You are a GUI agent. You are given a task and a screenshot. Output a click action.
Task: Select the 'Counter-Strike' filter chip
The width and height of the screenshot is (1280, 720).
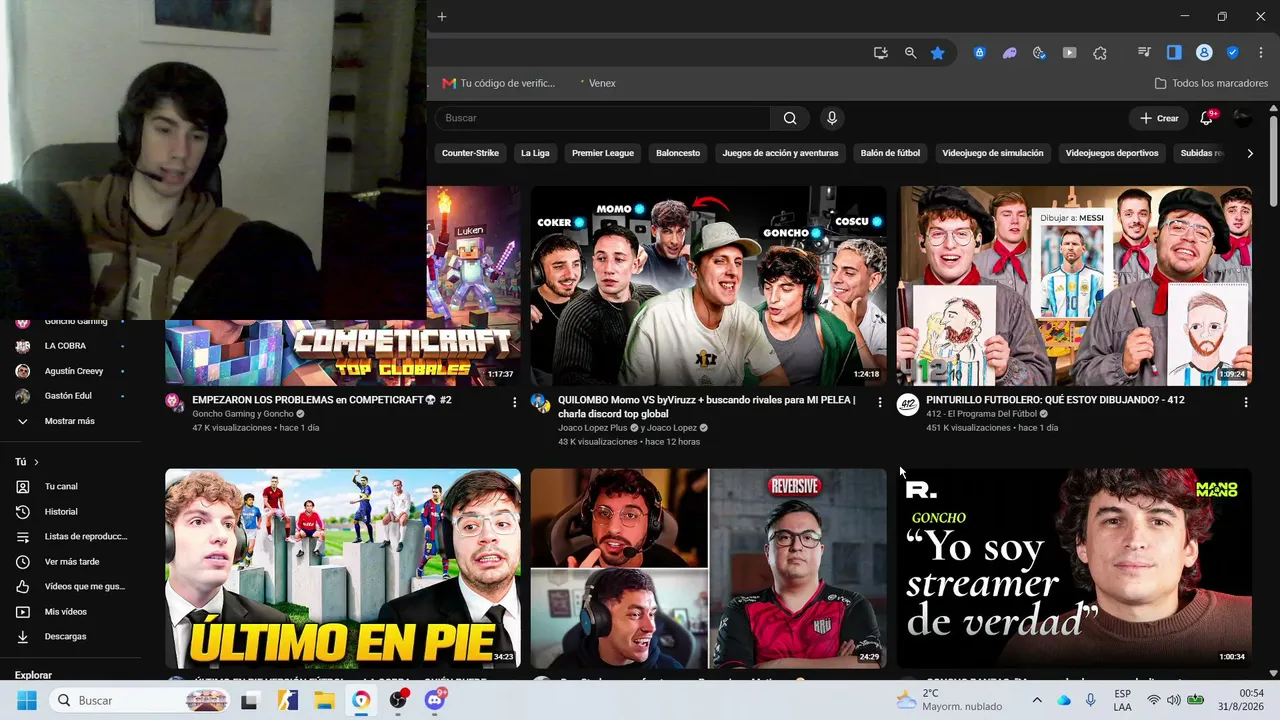coord(470,153)
